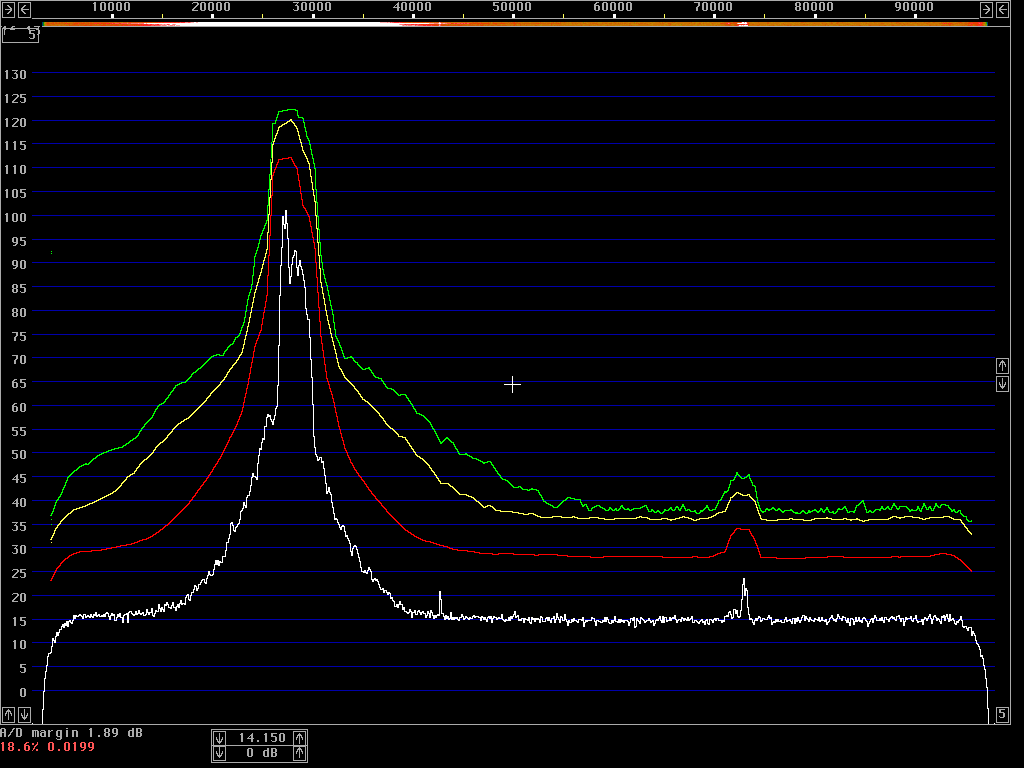The width and height of the screenshot is (1024, 768).
Task: Click up-arrow button beneath the 0 dB axis label
Action: tap(8, 714)
